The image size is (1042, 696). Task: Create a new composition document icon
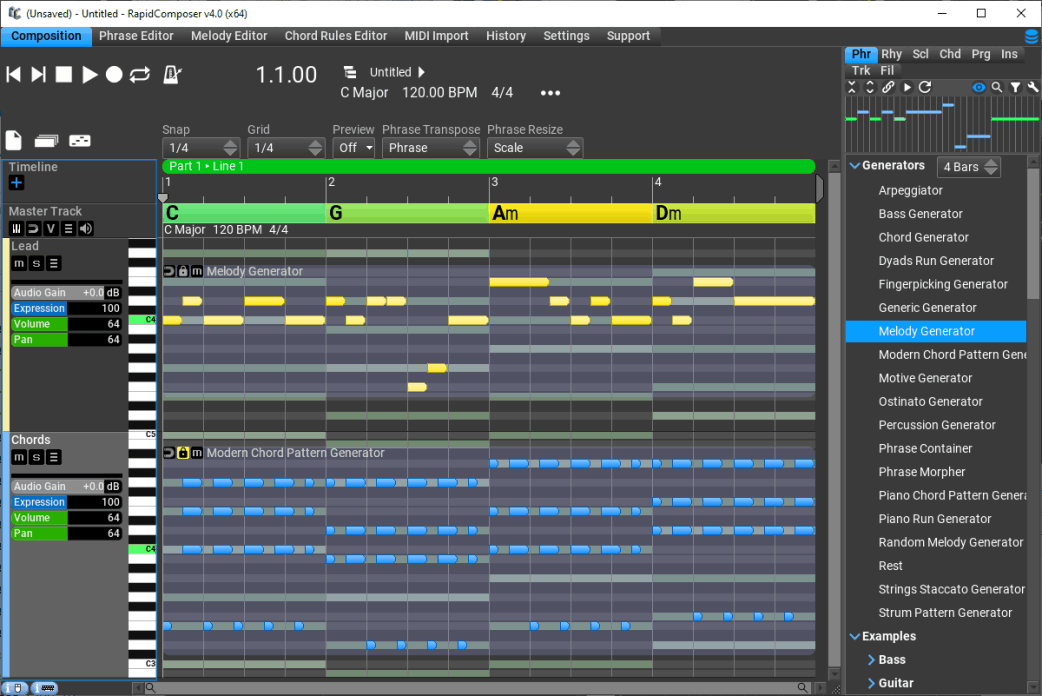(x=14, y=140)
